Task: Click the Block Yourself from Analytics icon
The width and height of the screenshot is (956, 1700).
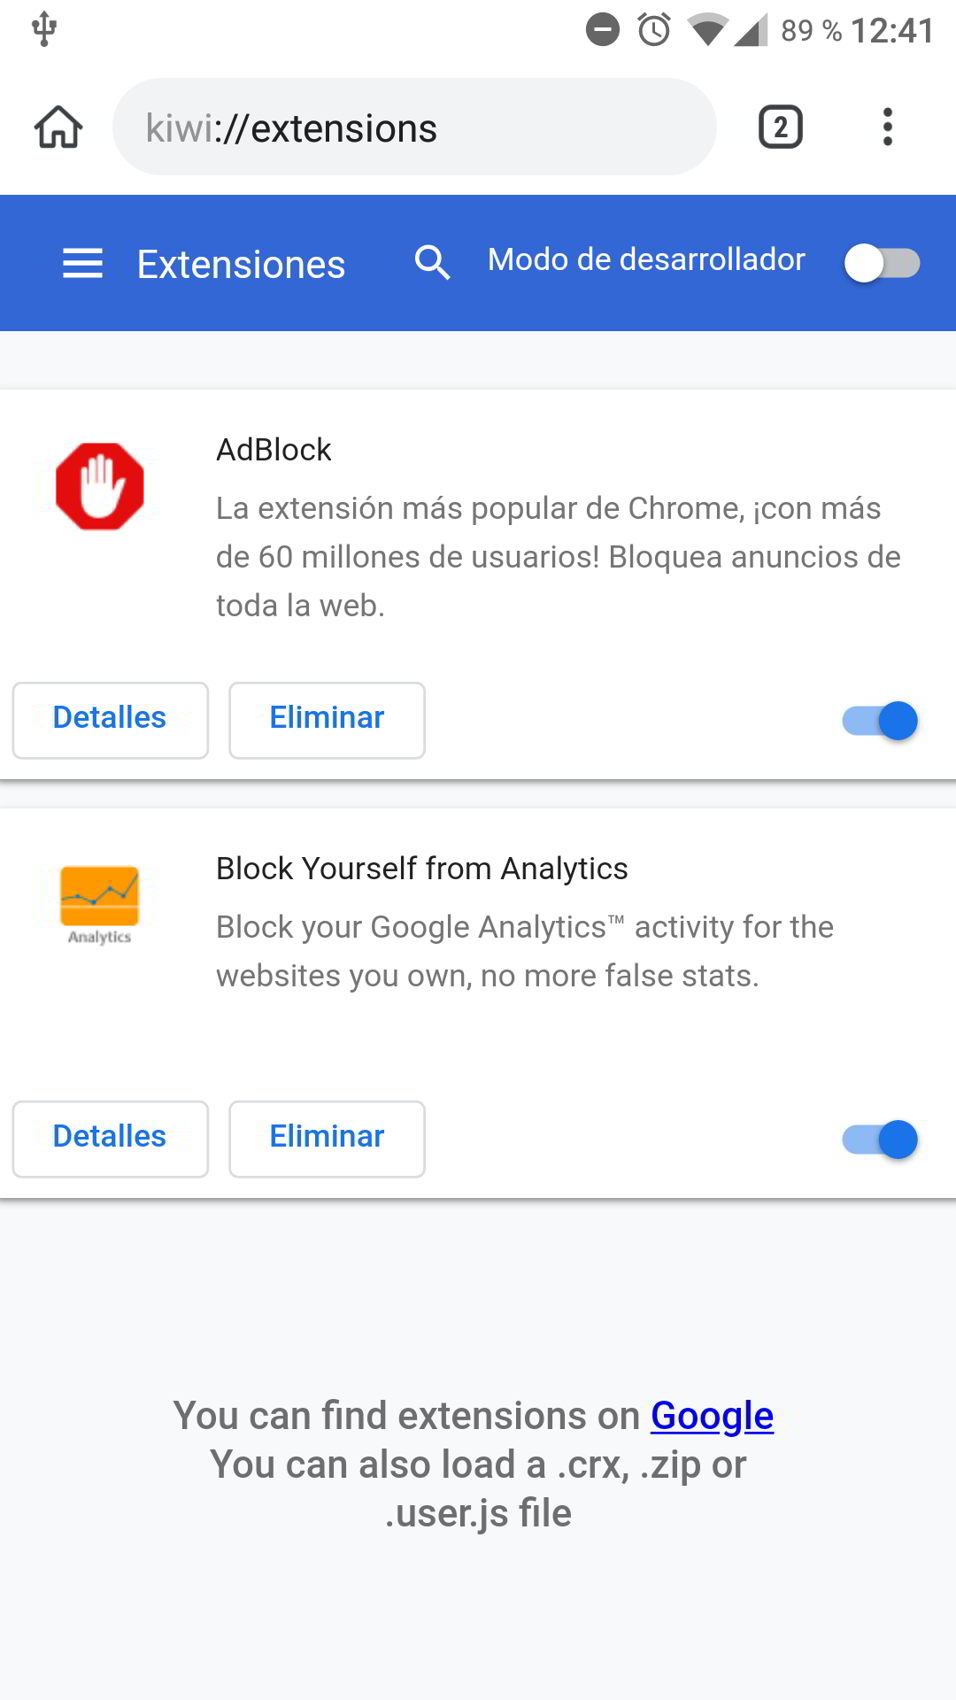Action: pyautogui.click(x=100, y=903)
